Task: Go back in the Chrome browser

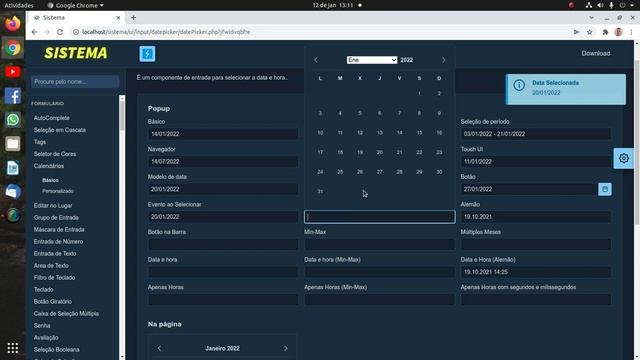Action: 34,32
